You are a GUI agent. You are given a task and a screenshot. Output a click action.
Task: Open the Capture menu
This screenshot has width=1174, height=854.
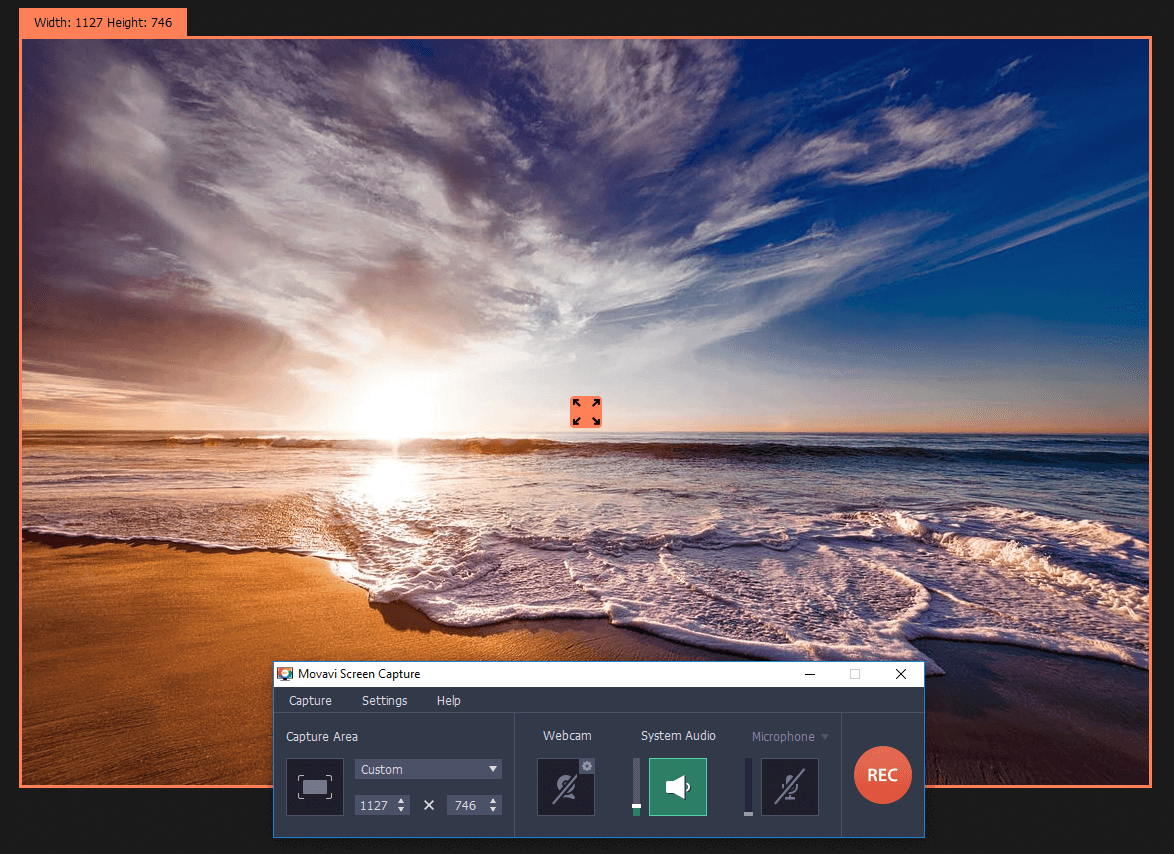click(310, 701)
